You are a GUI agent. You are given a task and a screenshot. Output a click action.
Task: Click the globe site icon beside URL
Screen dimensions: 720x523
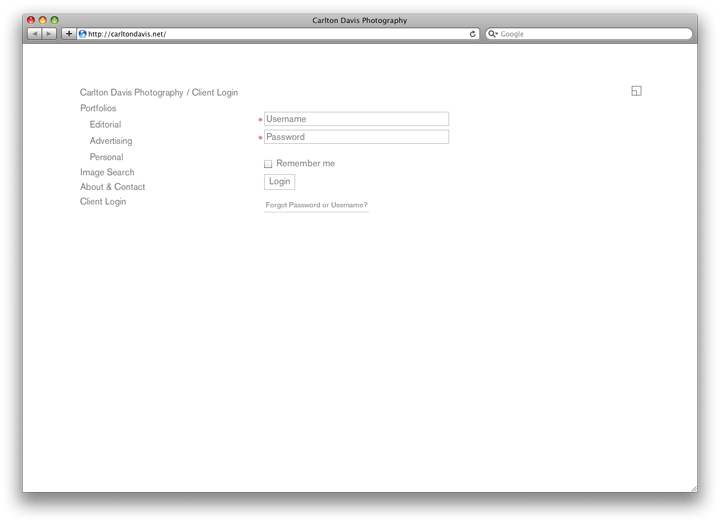click(83, 34)
